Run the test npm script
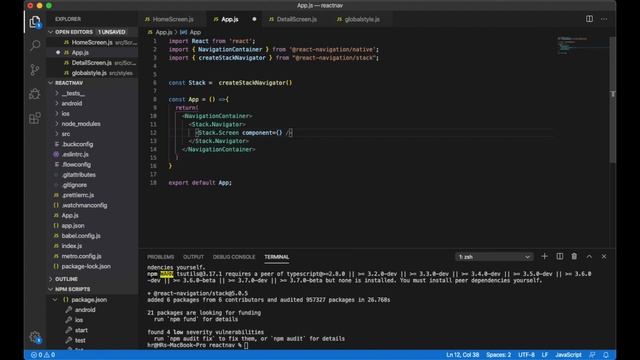The image size is (640, 360). coord(80,340)
